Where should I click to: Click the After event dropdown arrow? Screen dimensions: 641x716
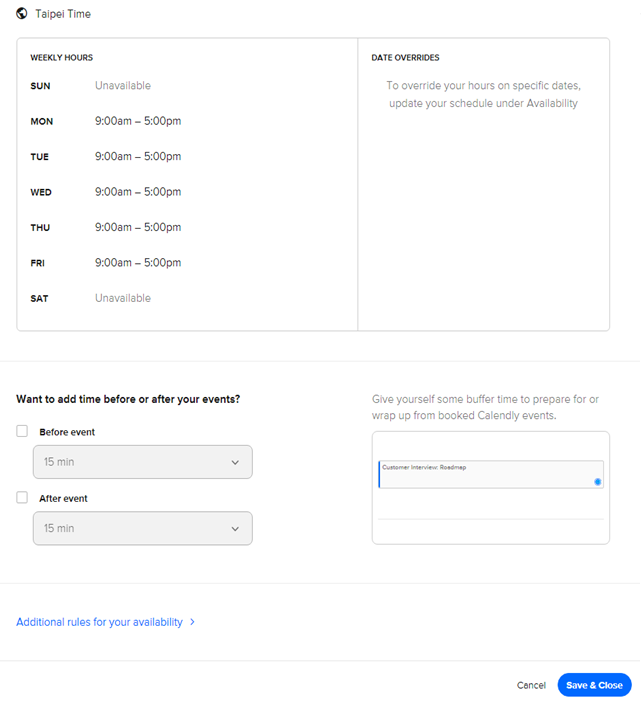click(235, 529)
